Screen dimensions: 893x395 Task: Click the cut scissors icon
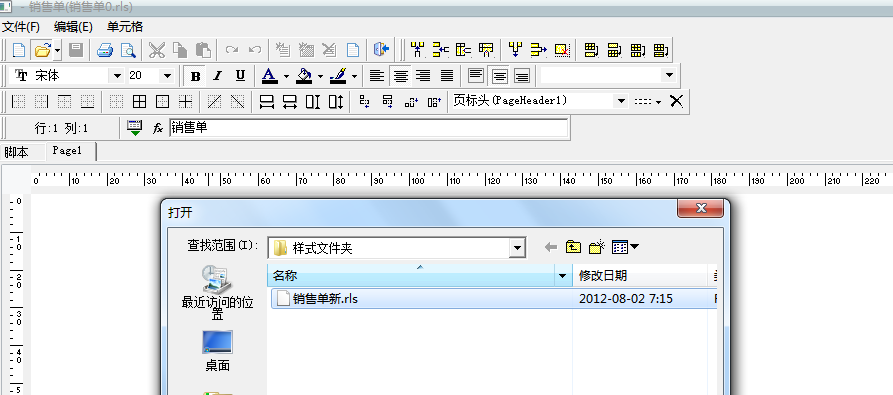[157, 50]
